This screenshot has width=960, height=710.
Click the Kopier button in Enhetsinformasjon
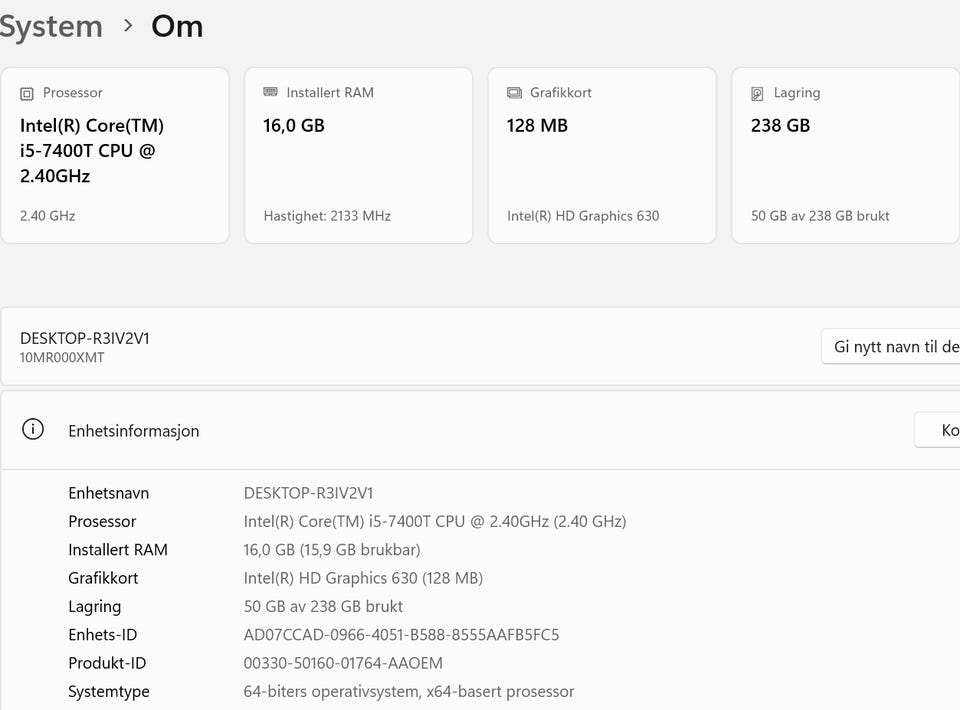coord(937,430)
